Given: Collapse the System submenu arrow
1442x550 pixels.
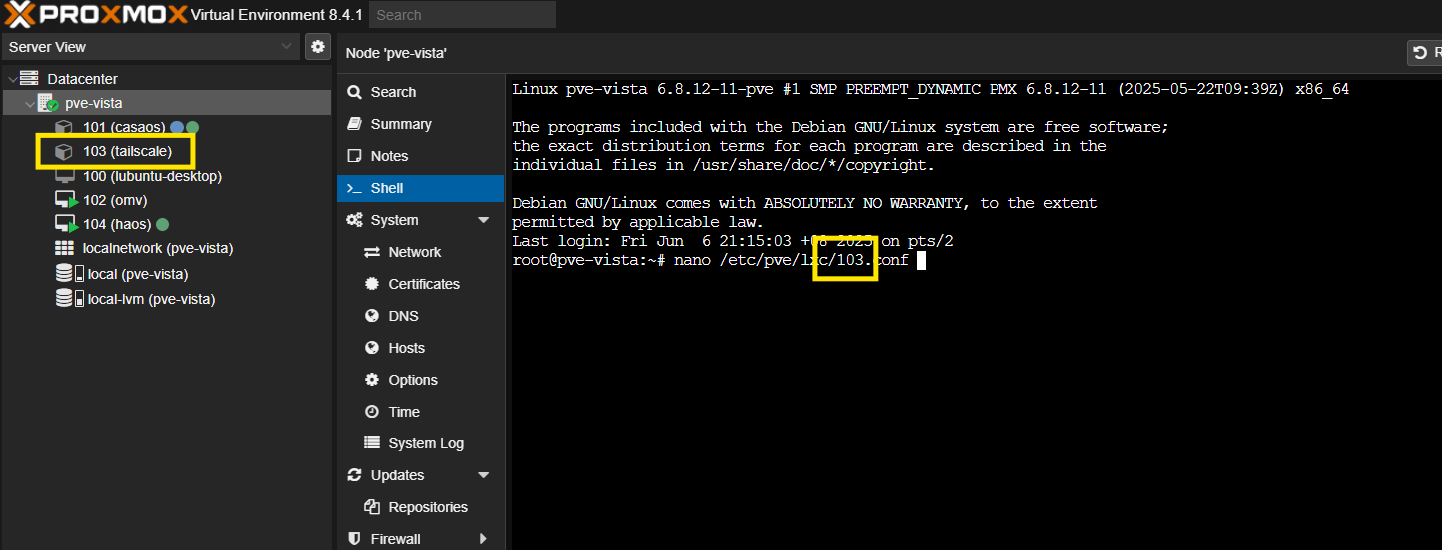Looking at the screenshot, I should [484, 220].
